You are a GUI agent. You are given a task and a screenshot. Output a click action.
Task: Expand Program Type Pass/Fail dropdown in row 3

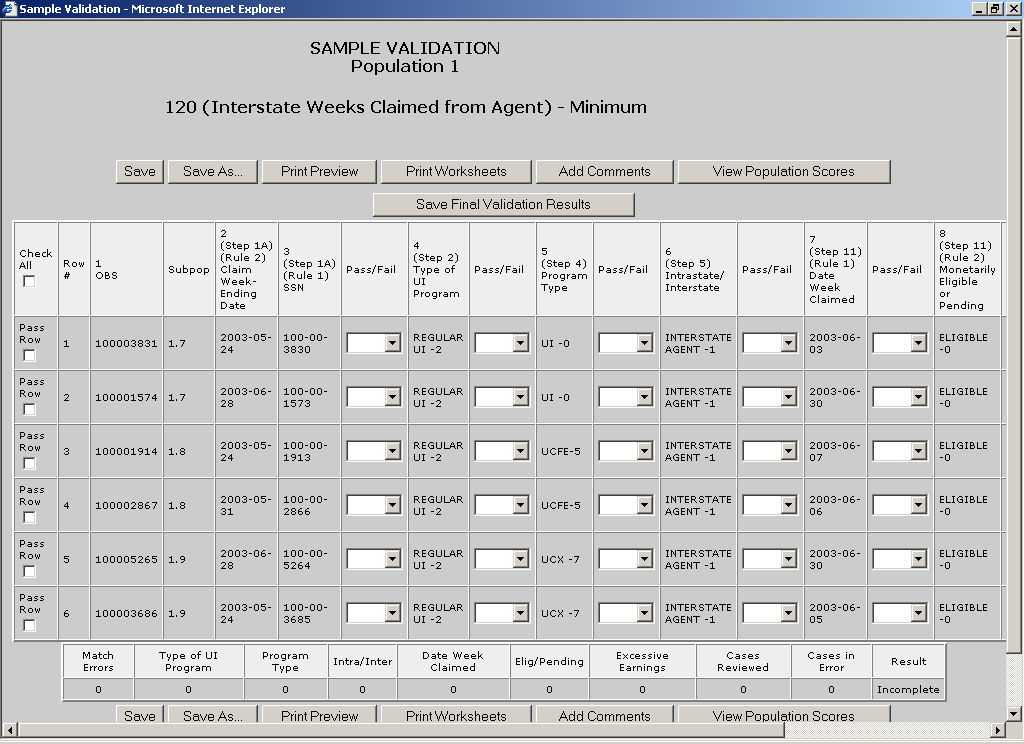point(644,451)
